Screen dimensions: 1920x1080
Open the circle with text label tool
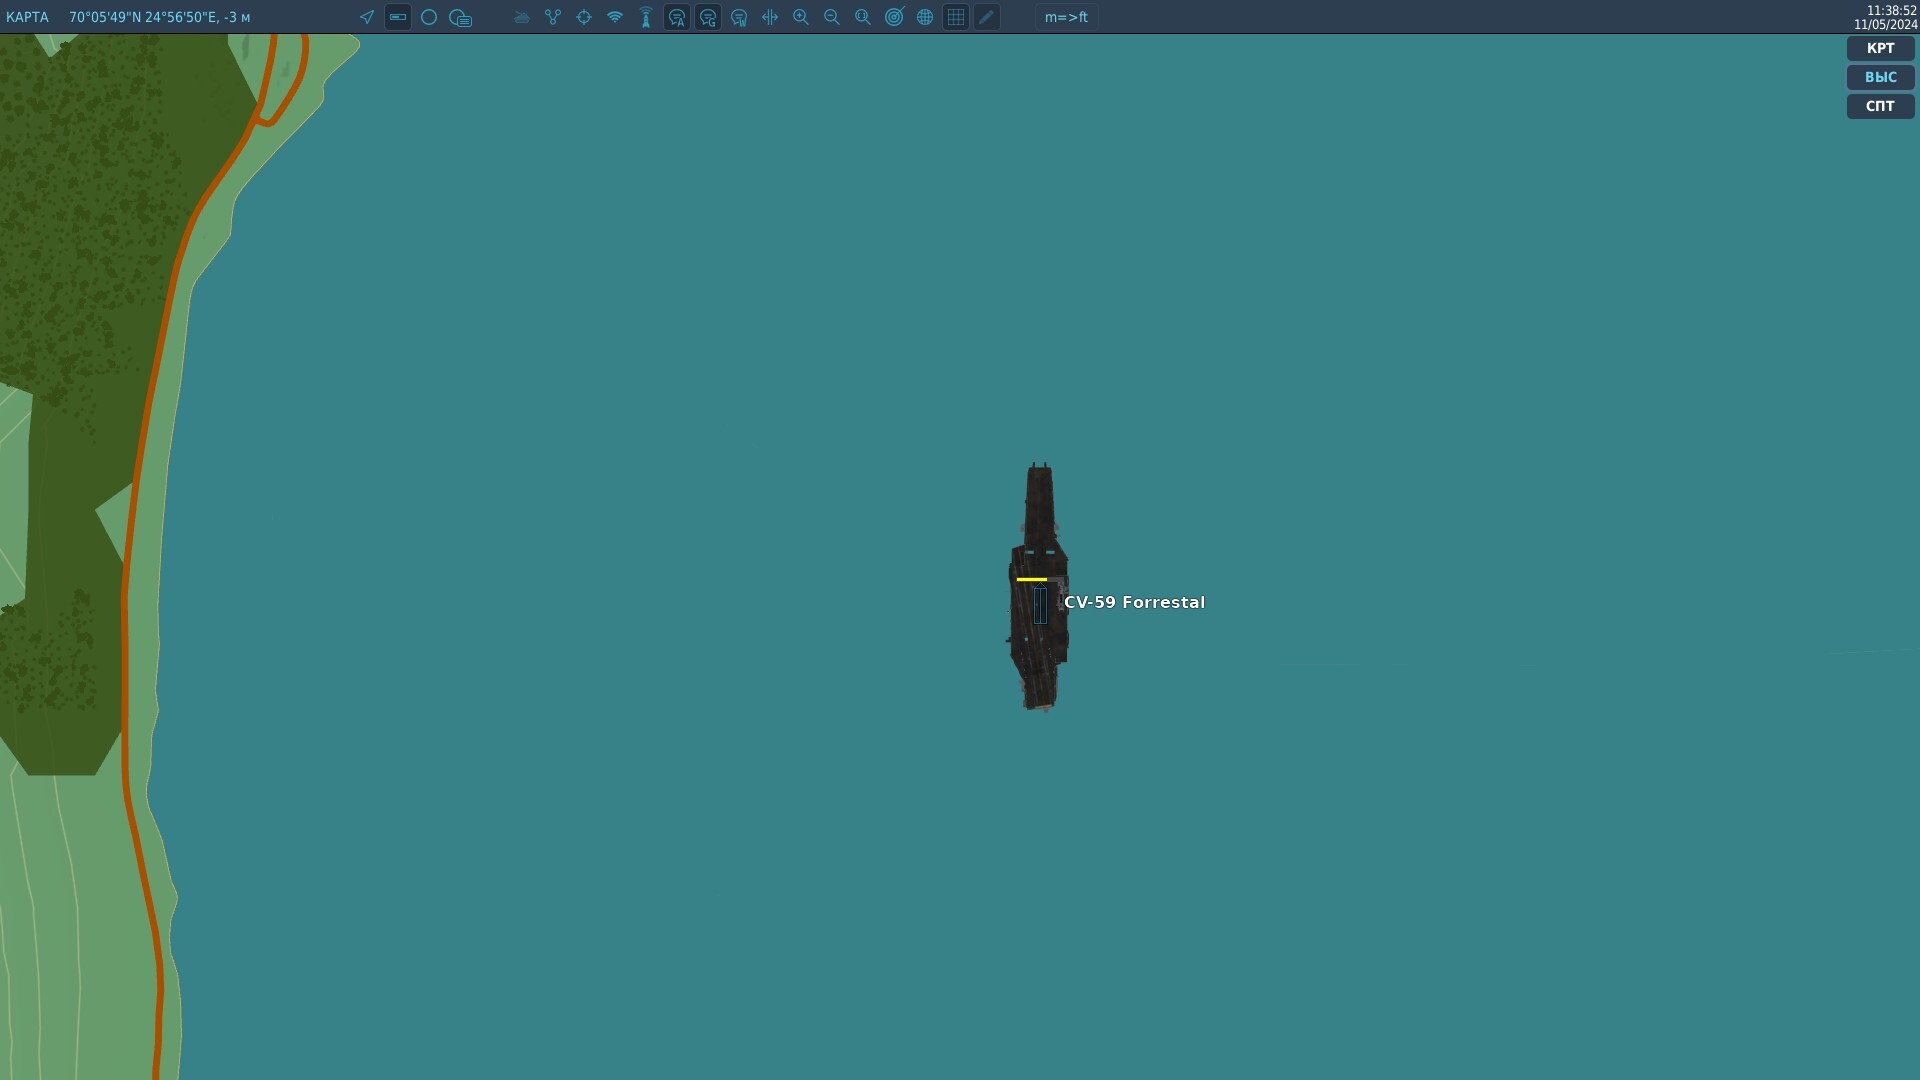[460, 17]
